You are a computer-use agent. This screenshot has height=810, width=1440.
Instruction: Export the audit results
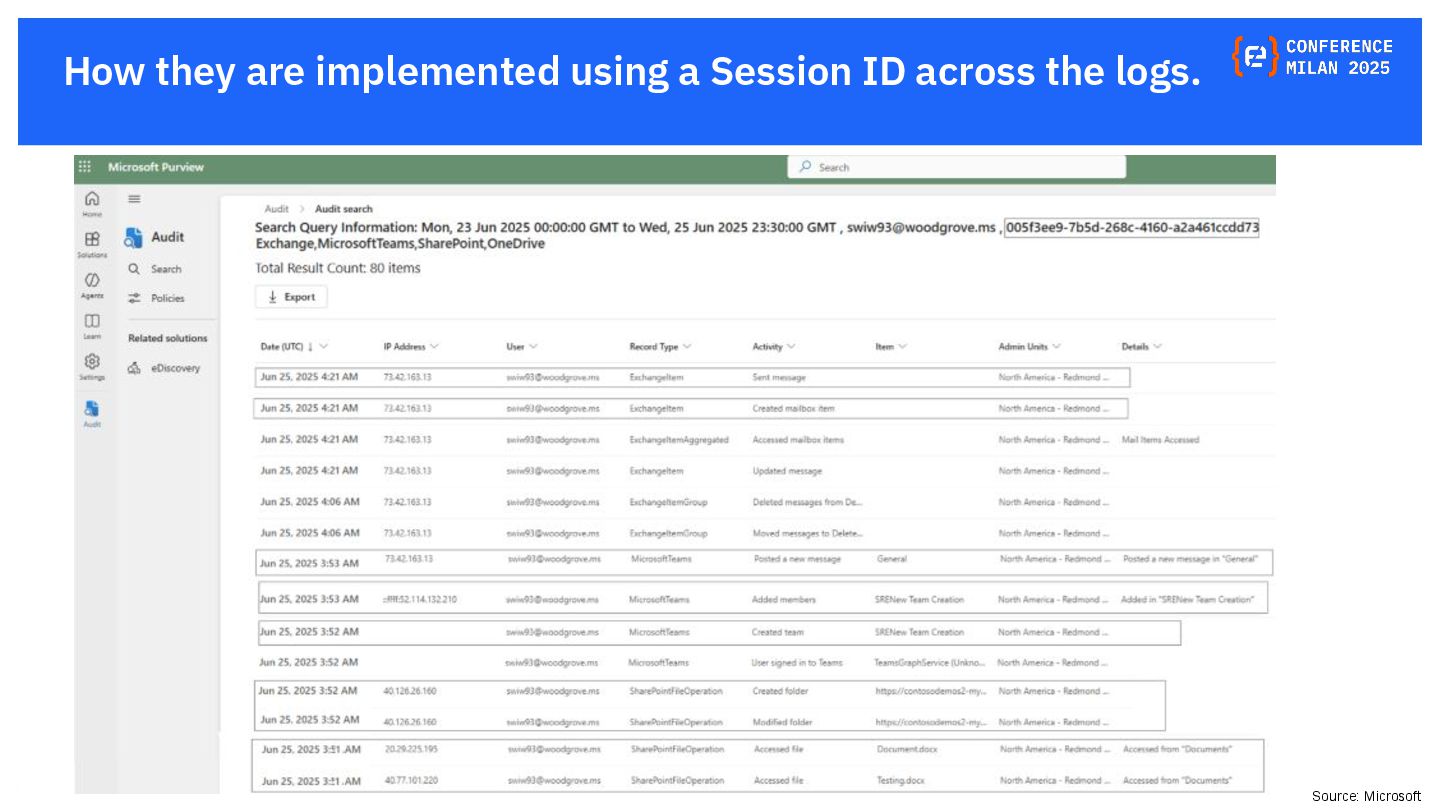[291, 297]
